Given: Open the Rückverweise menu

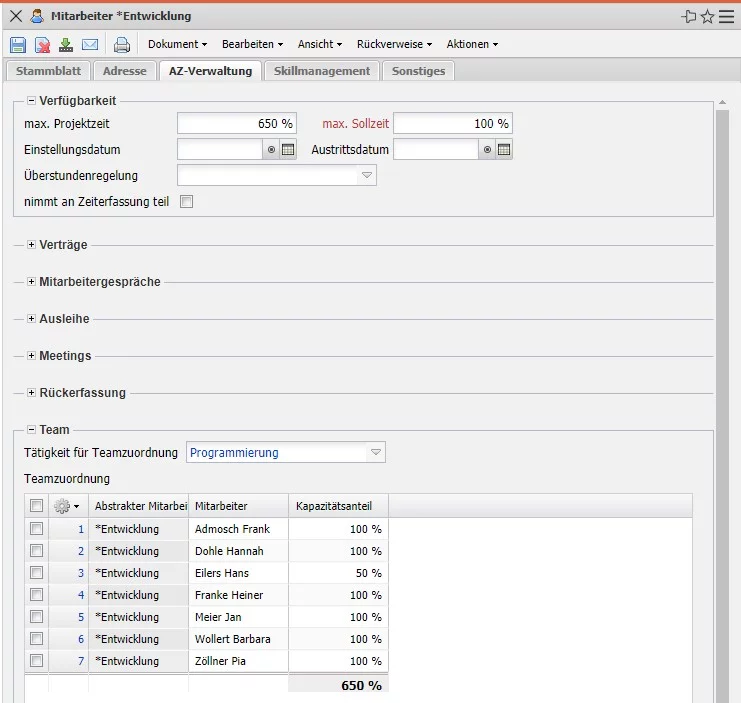Looking at the screenshot, I should coord(394,44).
